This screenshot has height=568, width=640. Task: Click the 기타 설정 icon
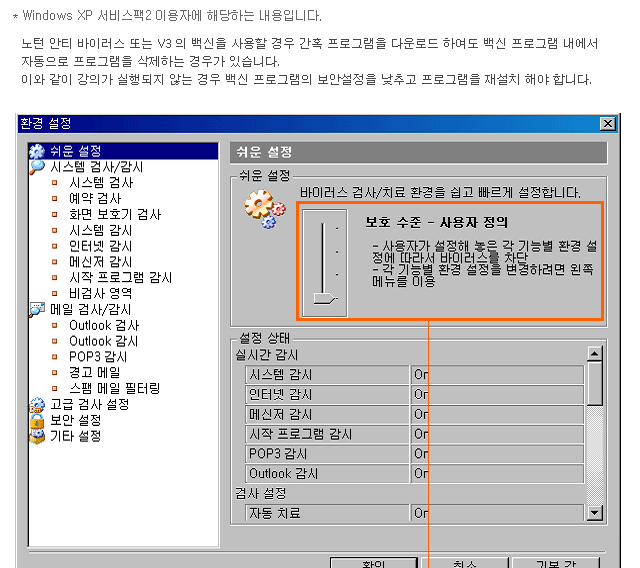(37, 437)
